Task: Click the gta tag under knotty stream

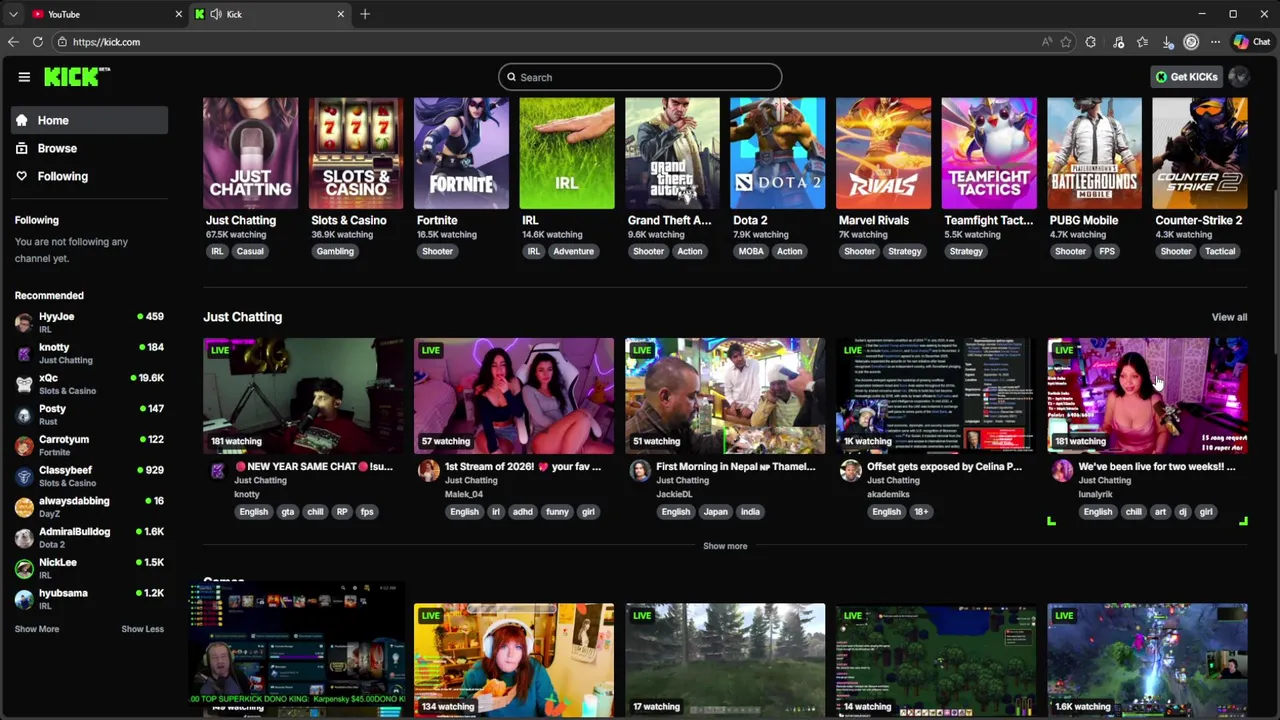Action: tap(288, 511)
